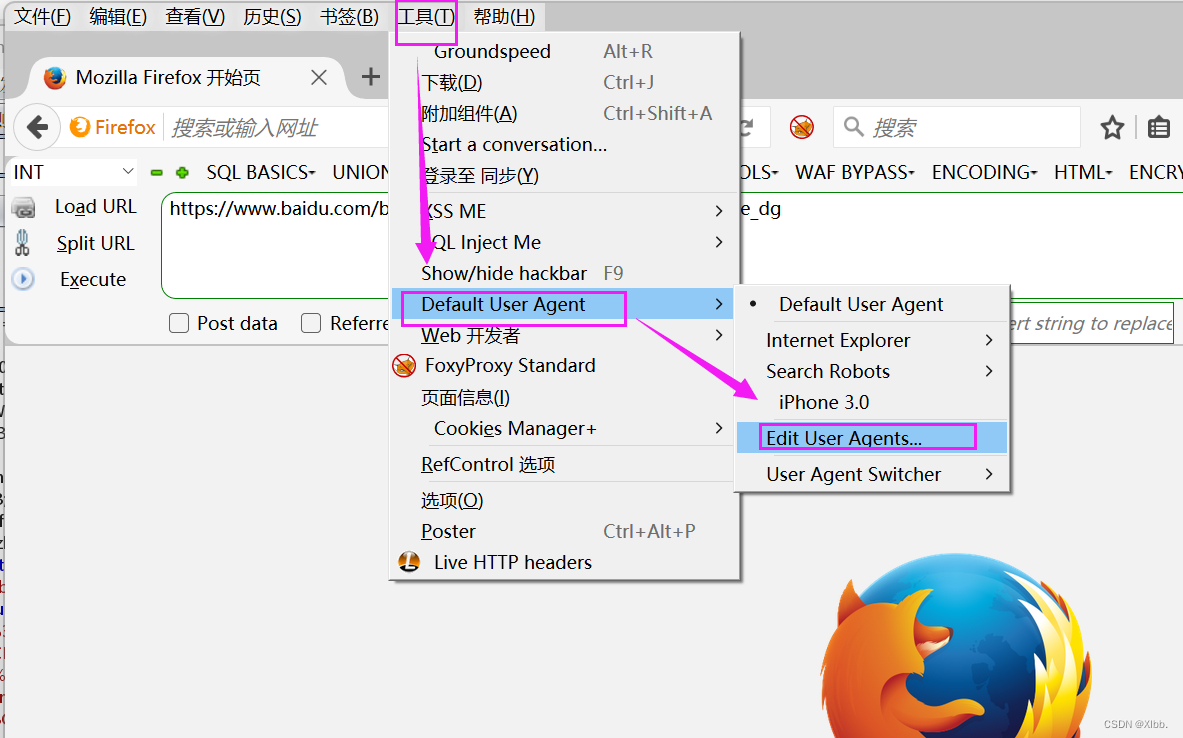This screenshot has height=738, width=1183.
Task: Open 页面信息(I) menu item
Action: [564, 398]
